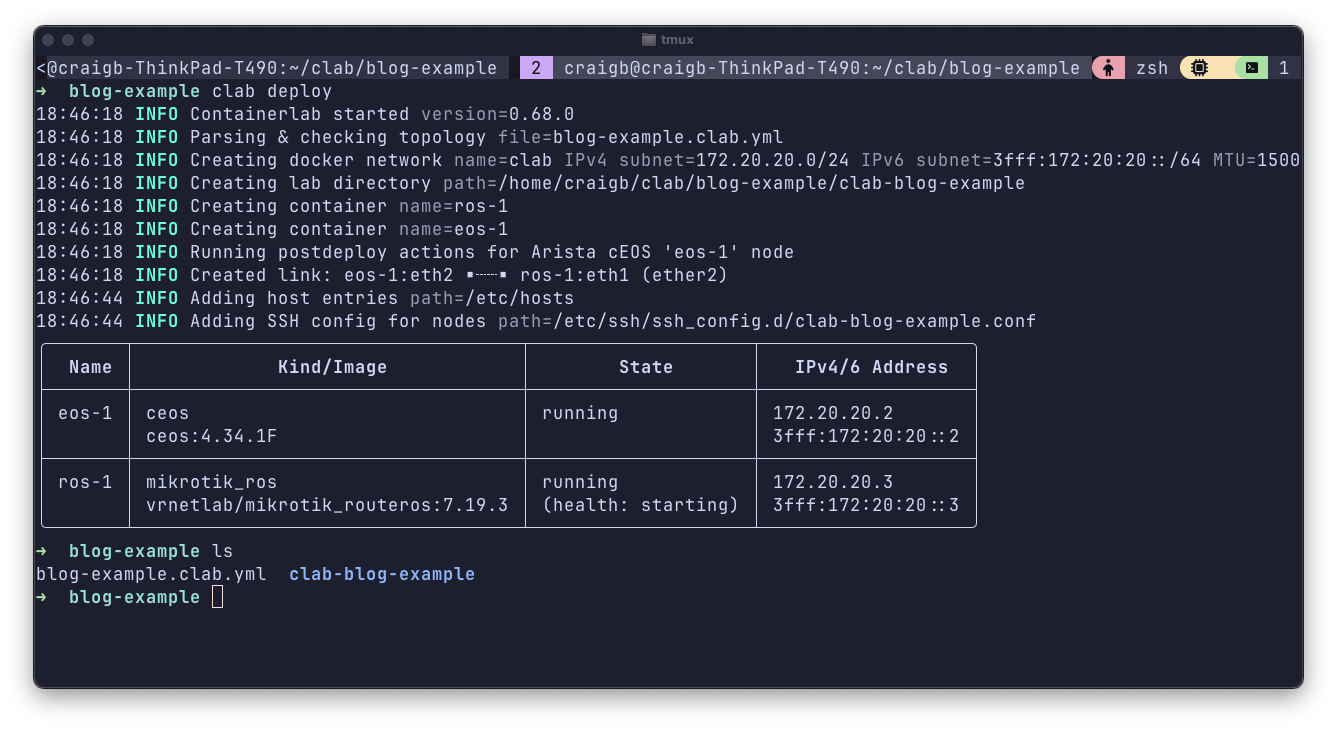This screenshot has height=730, width=1337.
Task: Click the blog-example.clab.yml file name
Action: (x=151, y=574)
